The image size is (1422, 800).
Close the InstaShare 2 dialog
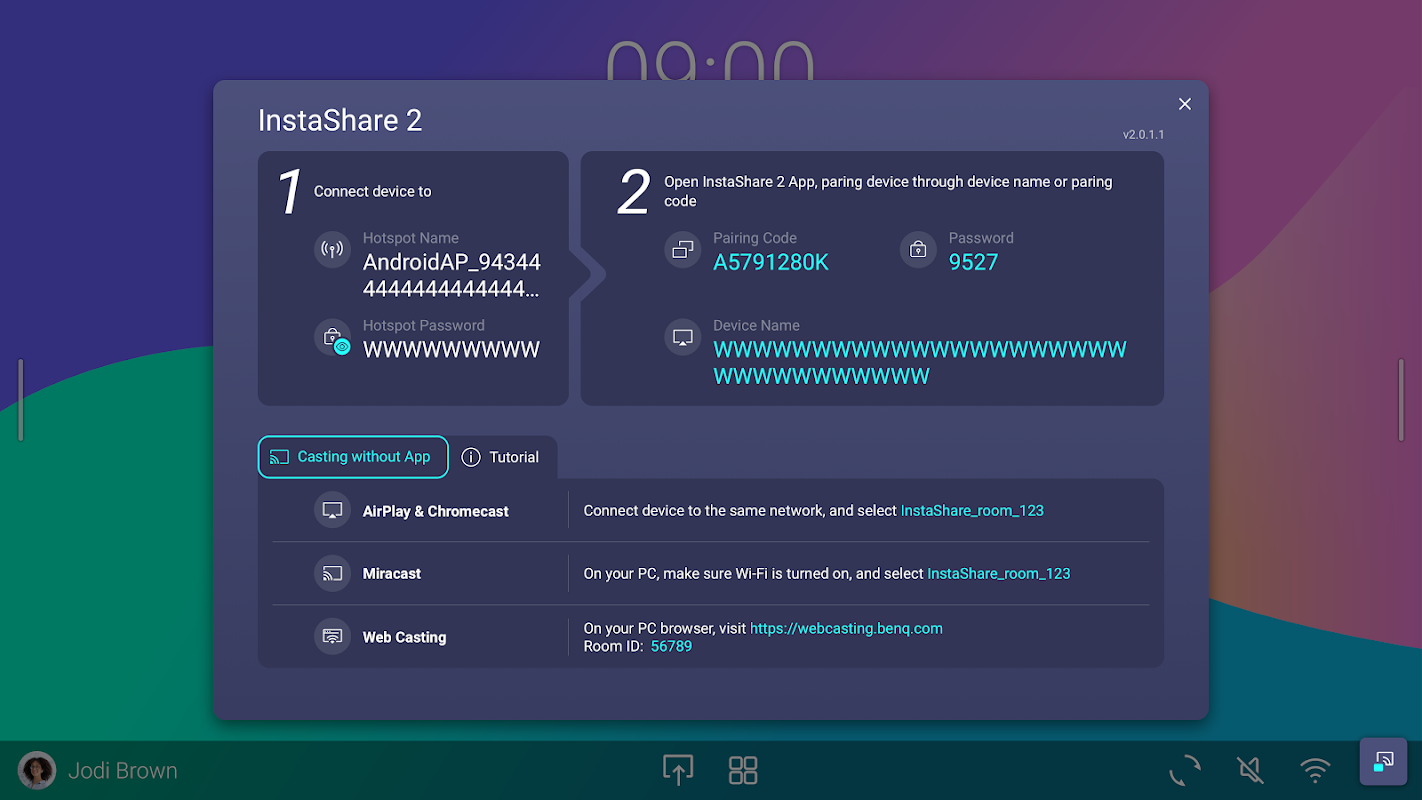[x=1185, y=104]
